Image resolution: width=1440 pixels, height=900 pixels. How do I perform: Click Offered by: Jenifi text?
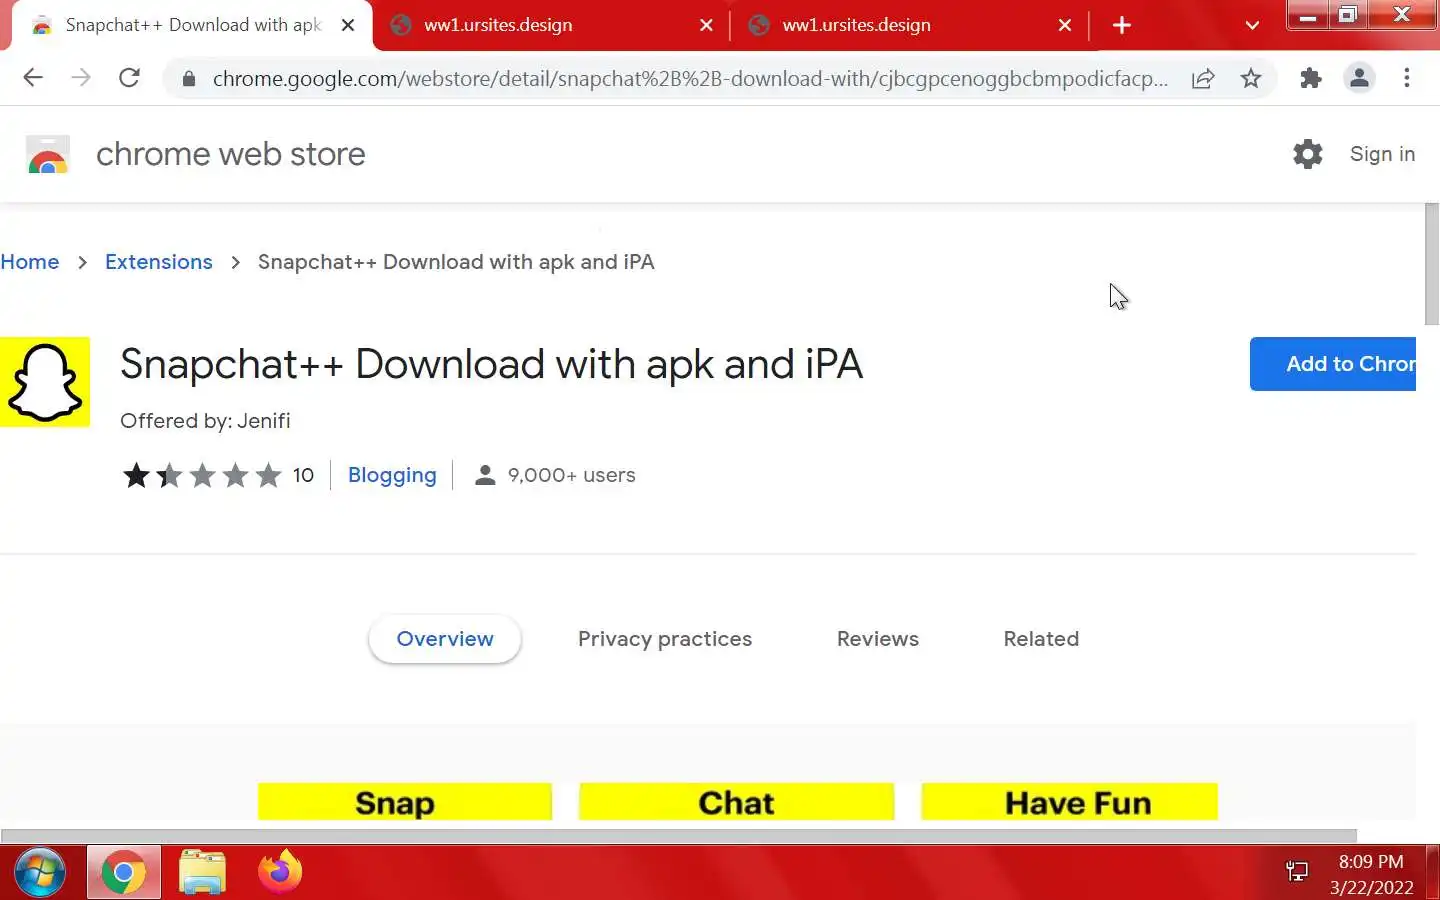point(205,421)
